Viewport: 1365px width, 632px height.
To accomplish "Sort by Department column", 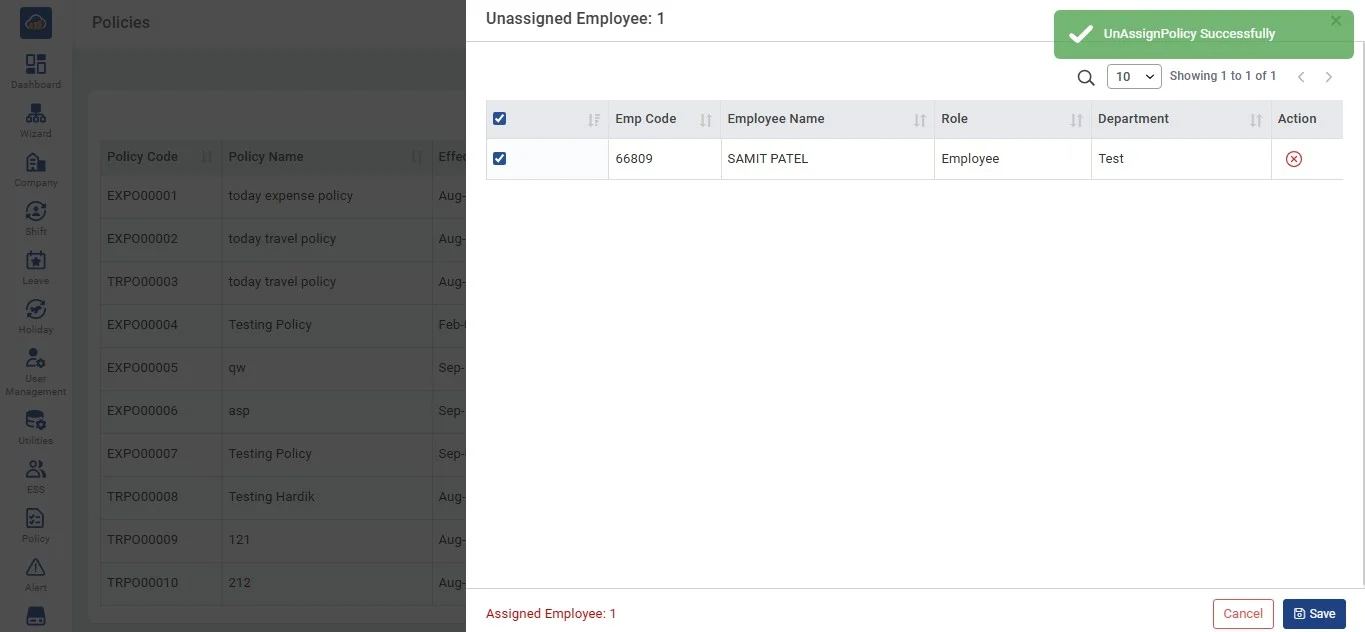I will coord(1255,120).
